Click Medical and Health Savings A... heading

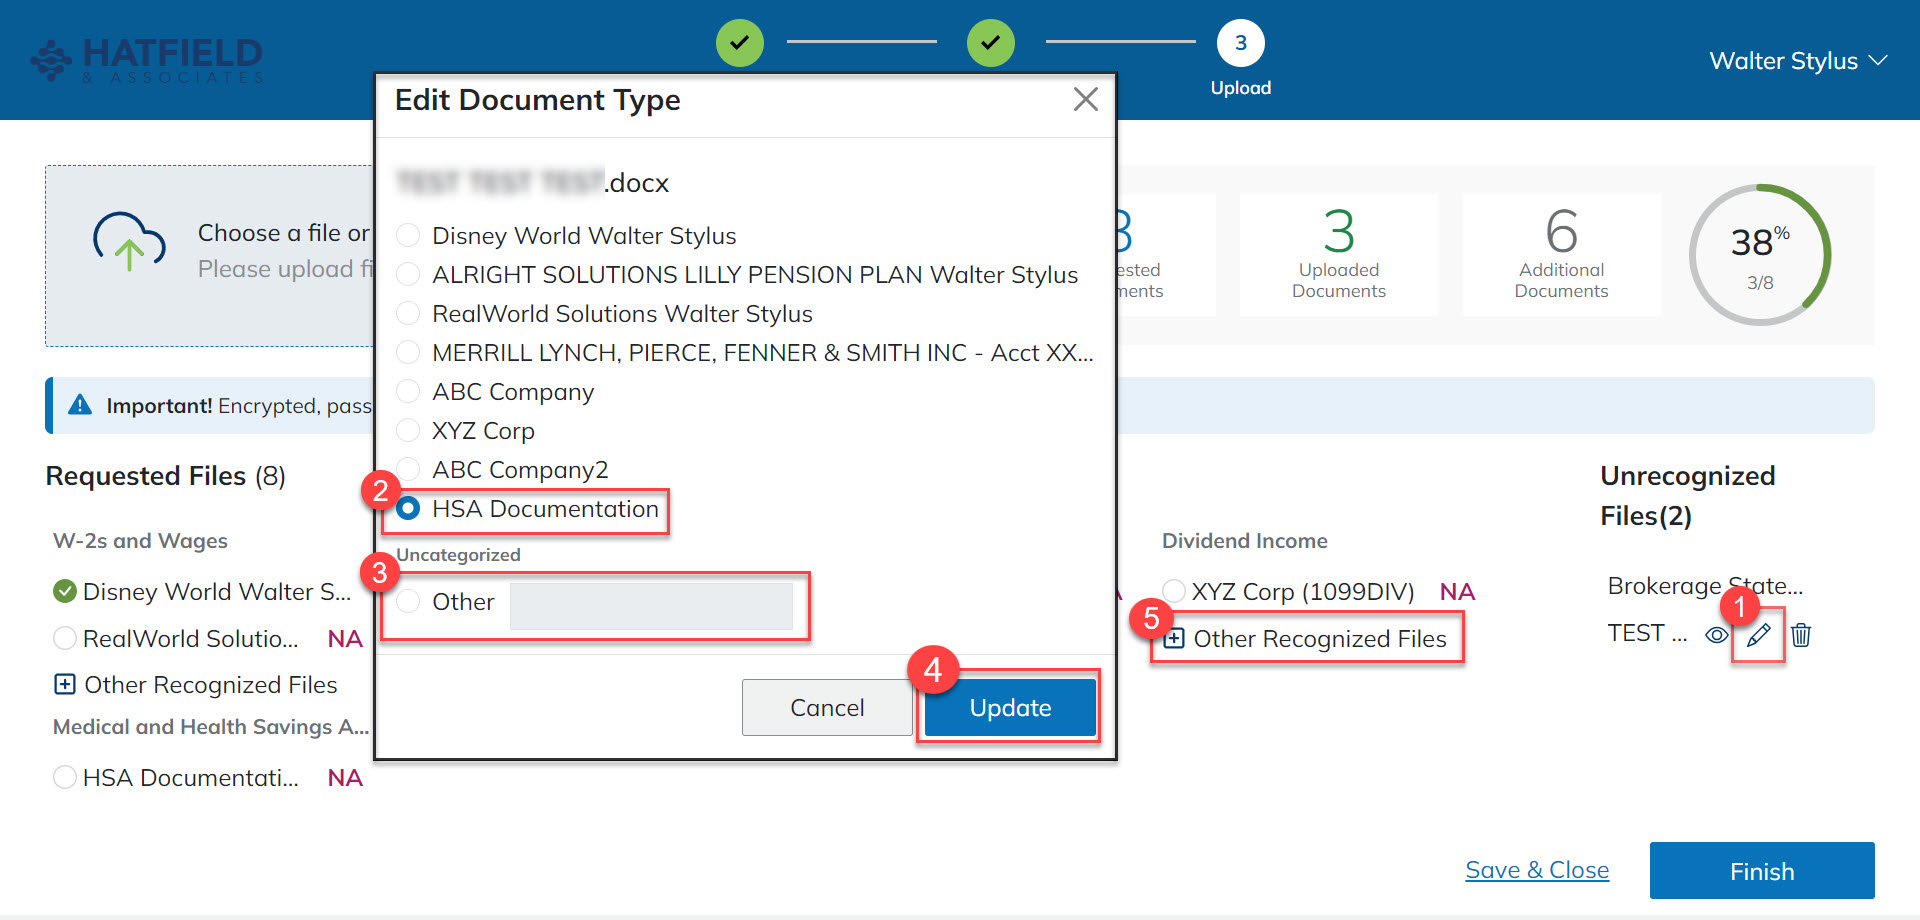click(211, 727)
